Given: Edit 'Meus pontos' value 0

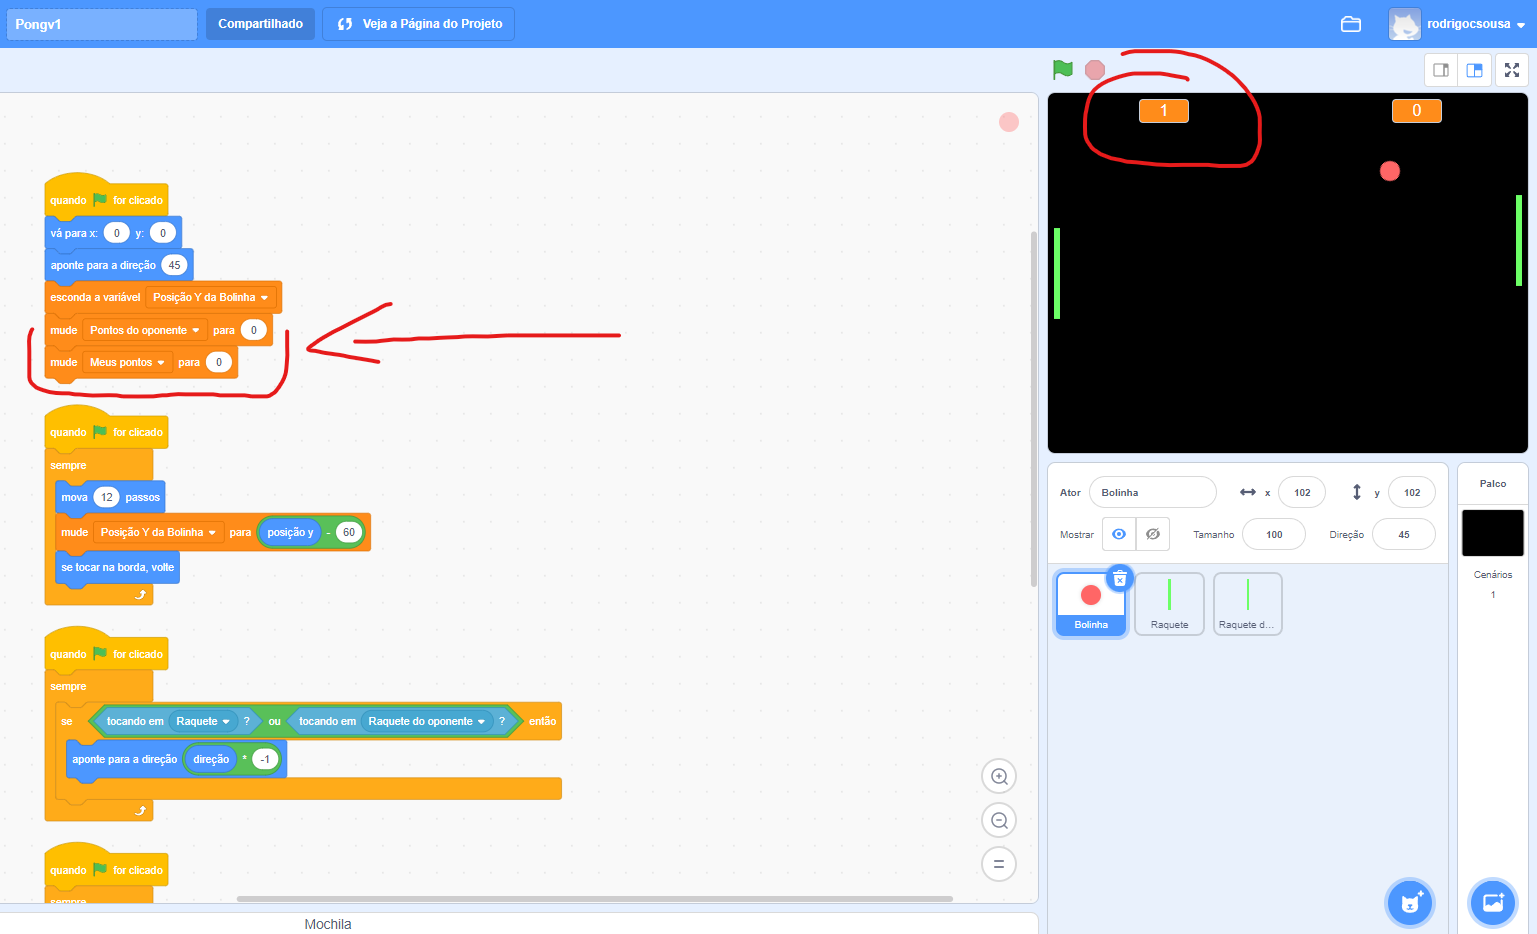Looking at the screenshot, I should tap(219, 362).
